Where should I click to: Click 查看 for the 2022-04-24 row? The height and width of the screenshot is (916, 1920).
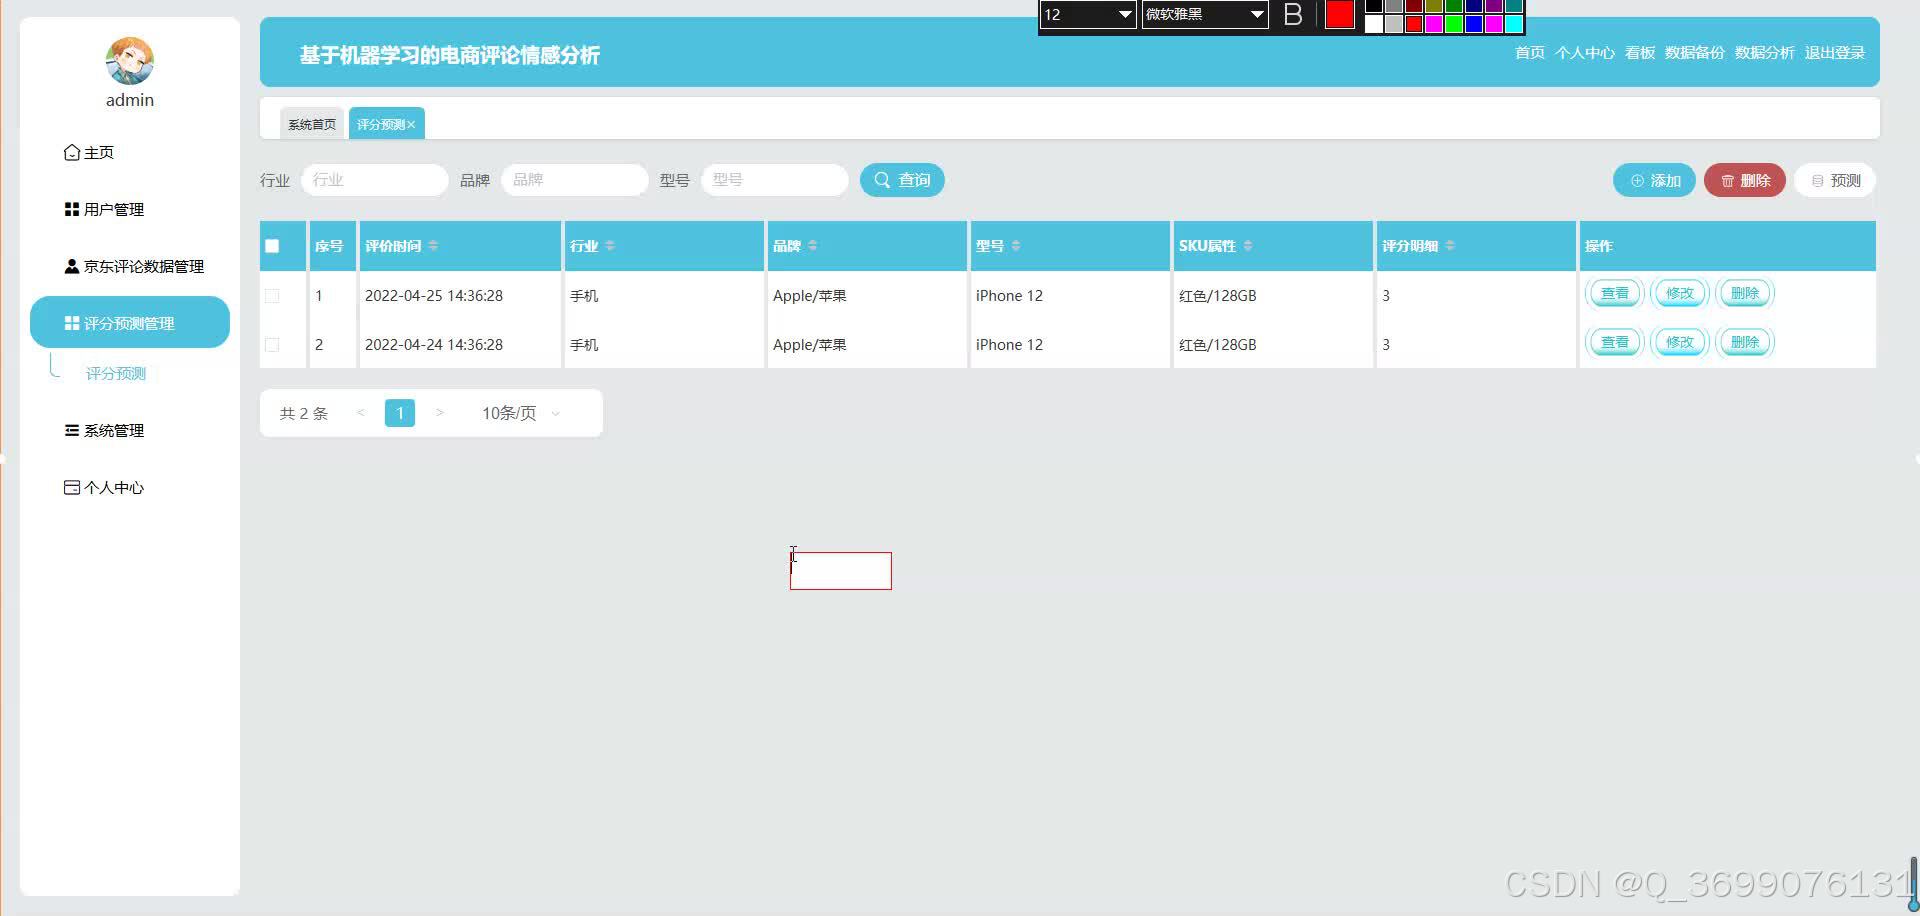(x=1615, y=342)
